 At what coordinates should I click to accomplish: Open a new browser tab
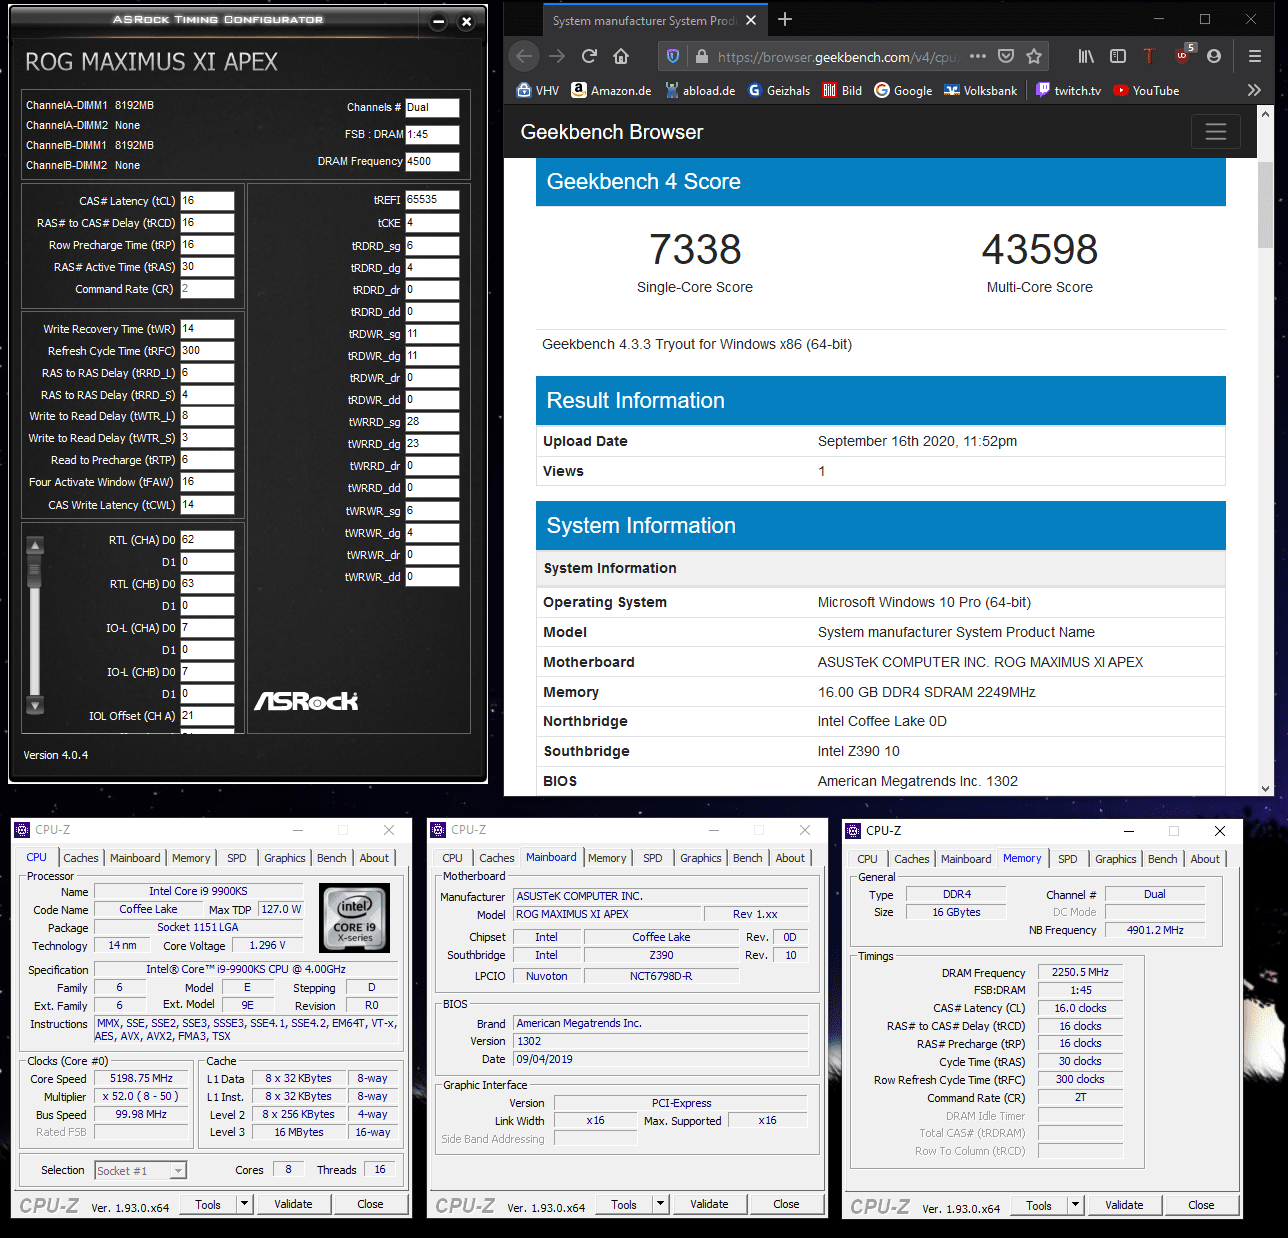[x=785, y=19]
